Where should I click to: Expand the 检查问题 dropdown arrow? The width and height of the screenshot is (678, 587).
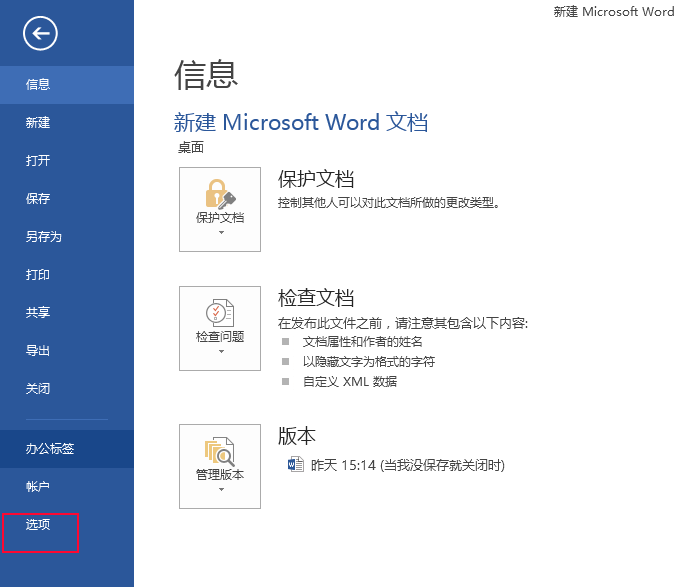click(x=221, y=351)
